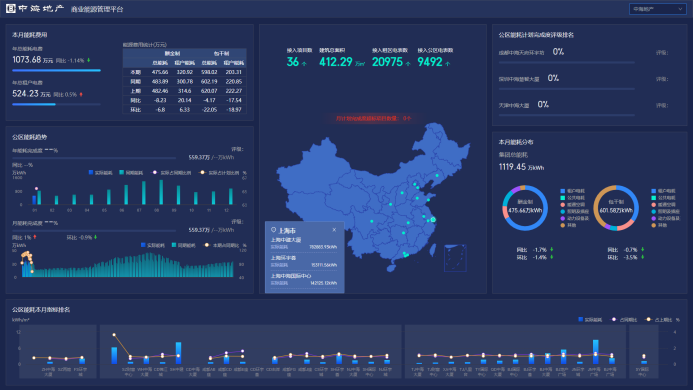Click the 中海地产 logo icon
Image resolution: width=693 pixels, height=390 pixels.
[11, 8]
